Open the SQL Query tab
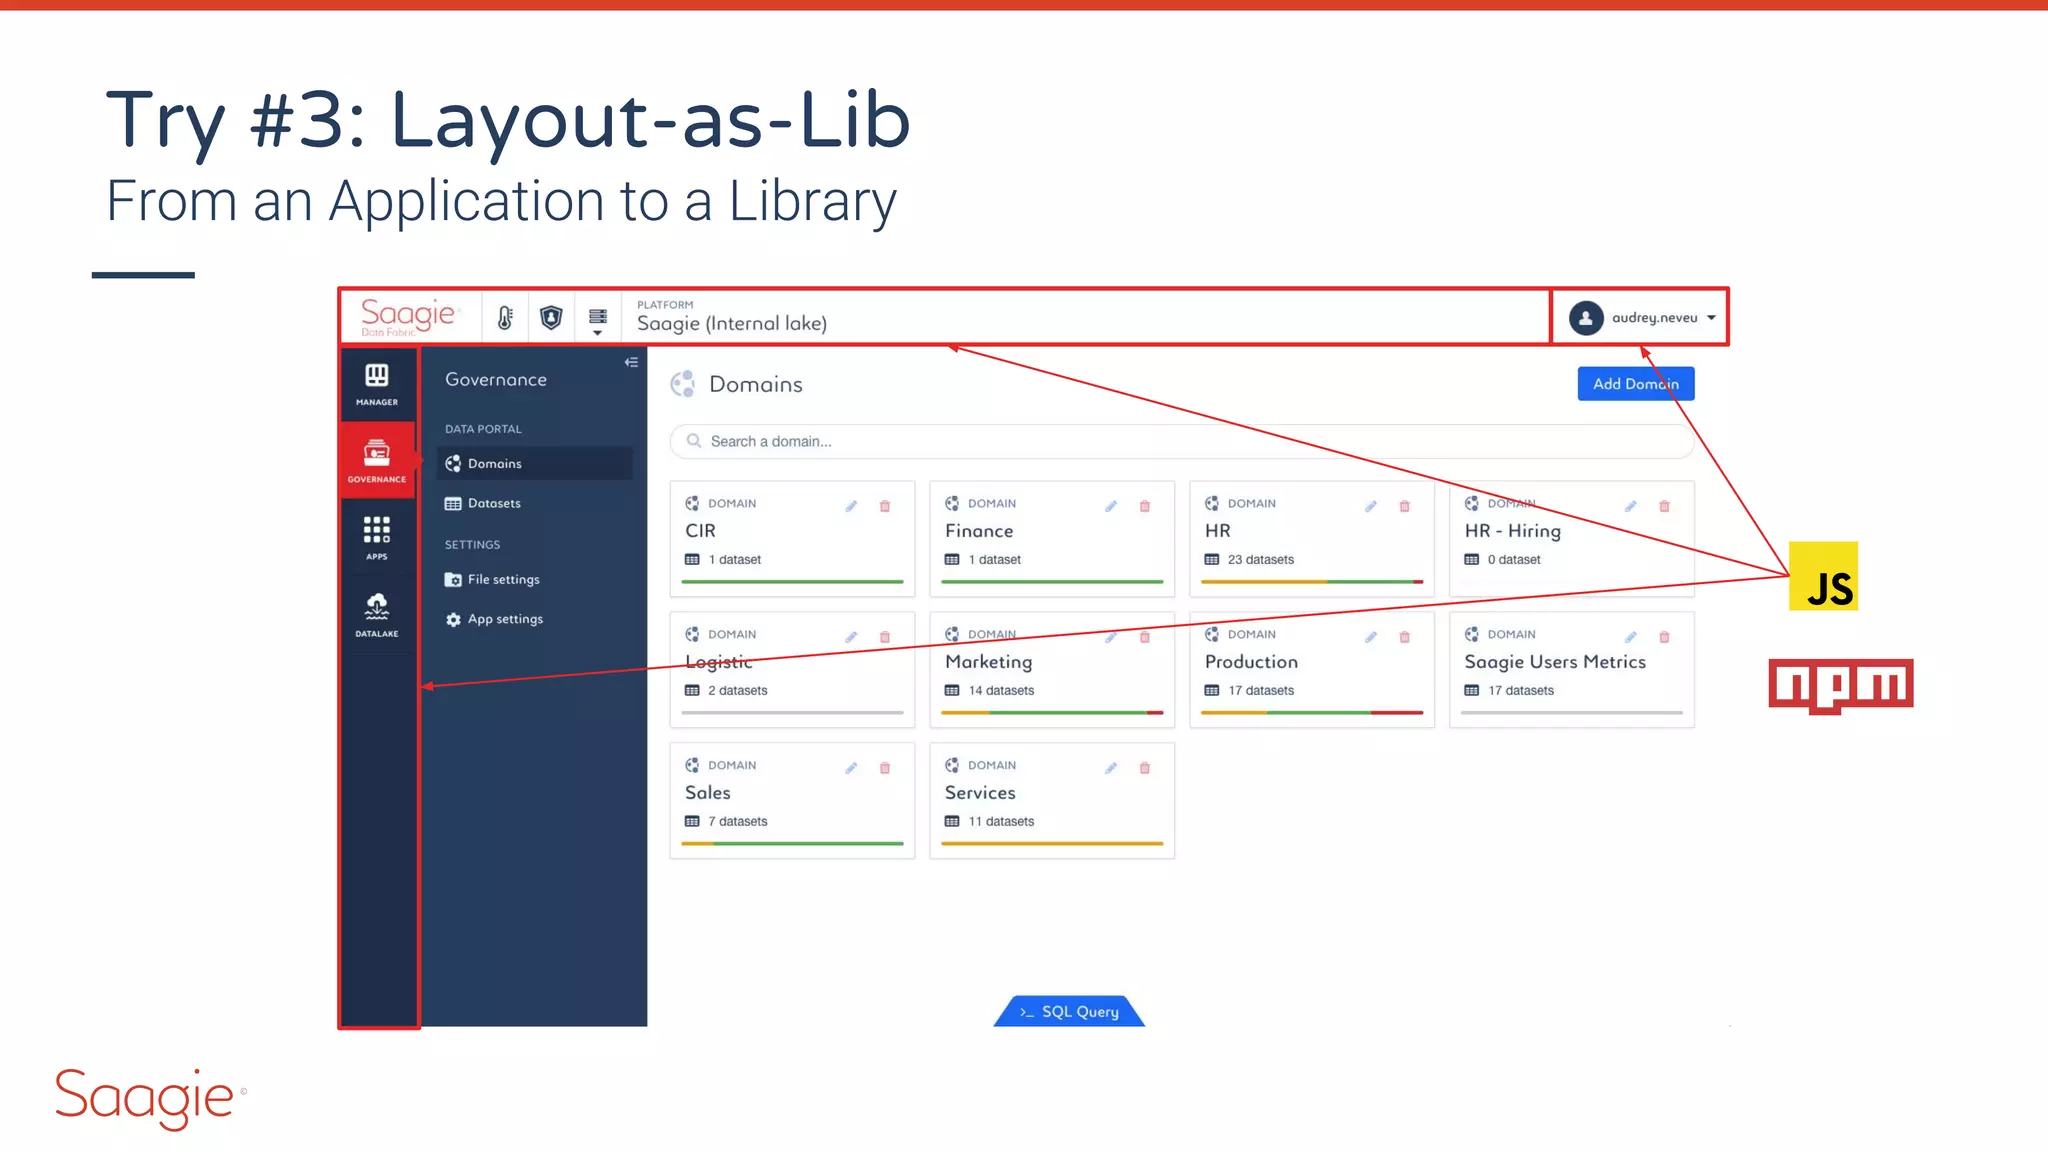The width and height of the screenshot is (2048, 1152). click(x=1069, y=1011)
